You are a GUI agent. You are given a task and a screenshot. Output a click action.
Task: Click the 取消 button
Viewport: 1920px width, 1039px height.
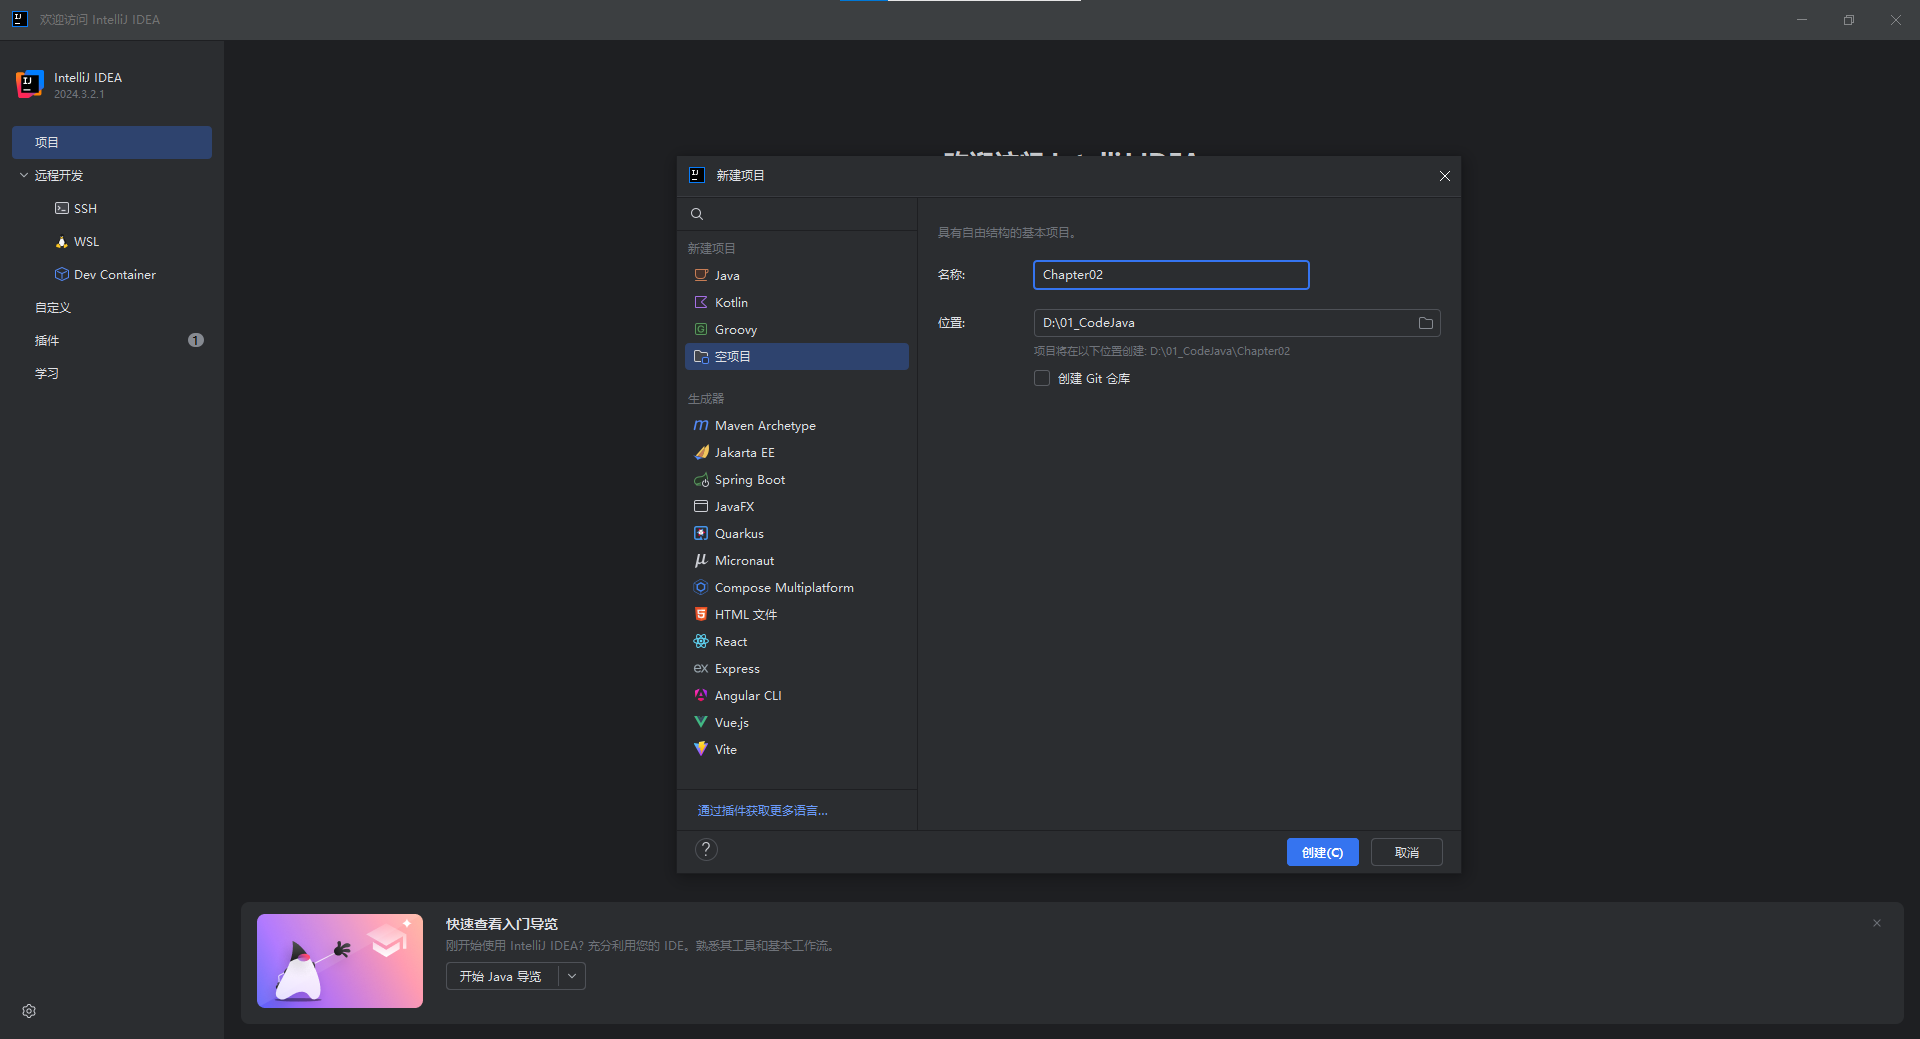pos(1406,852)
